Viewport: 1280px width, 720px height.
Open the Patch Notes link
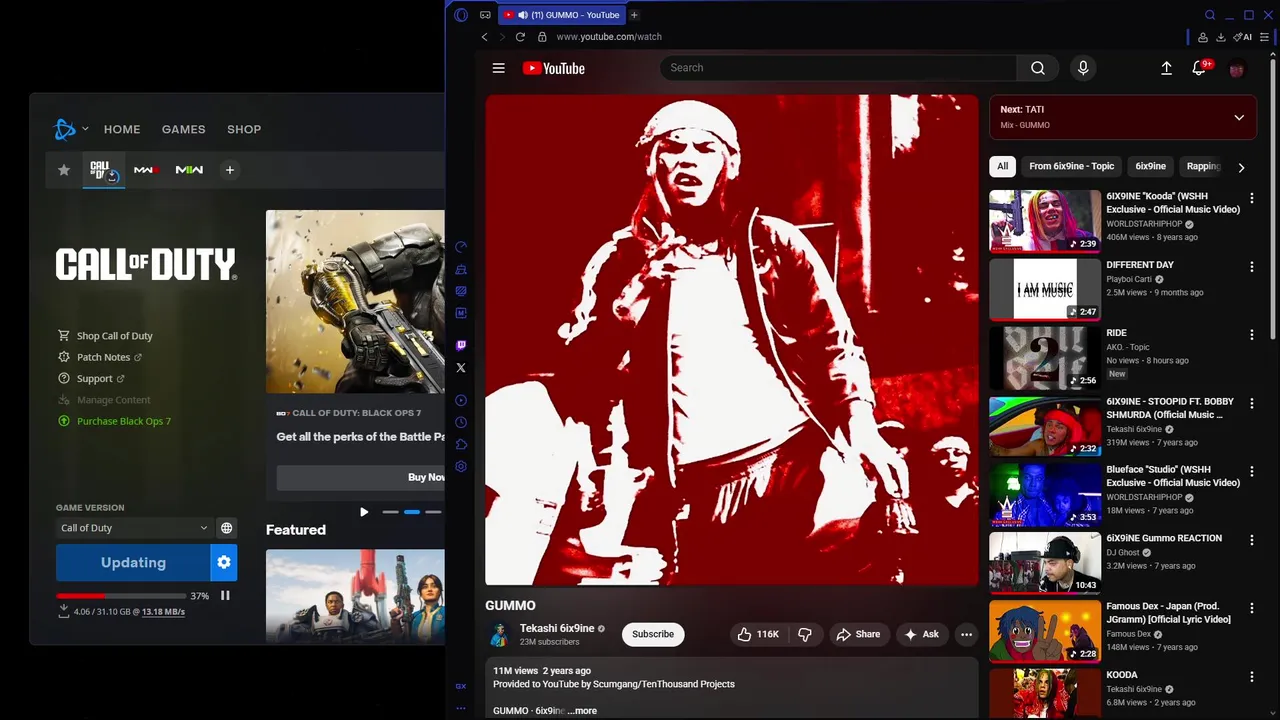pos(101,357)
